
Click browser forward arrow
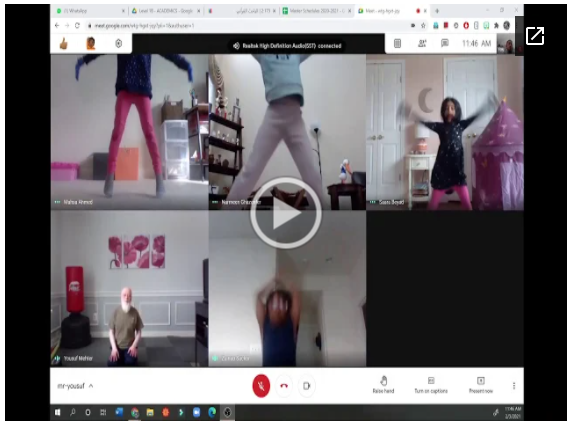(x=67, y=25)
